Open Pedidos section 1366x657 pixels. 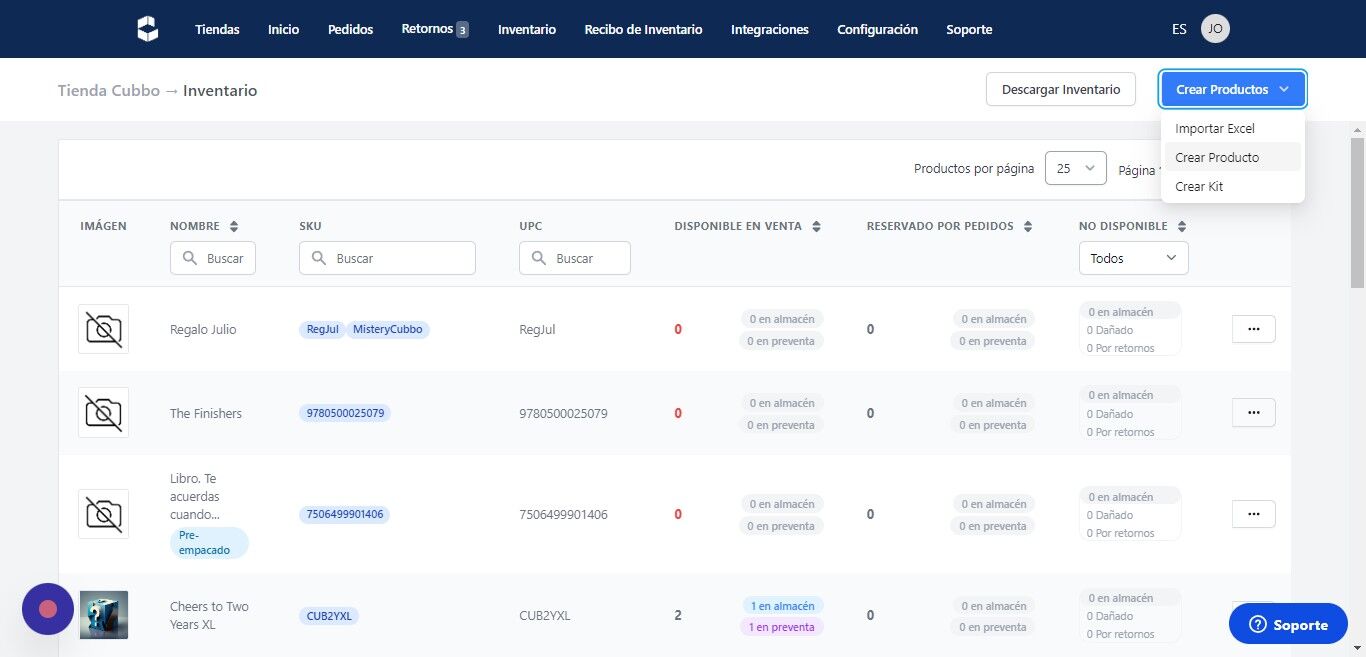click(350, 30)
